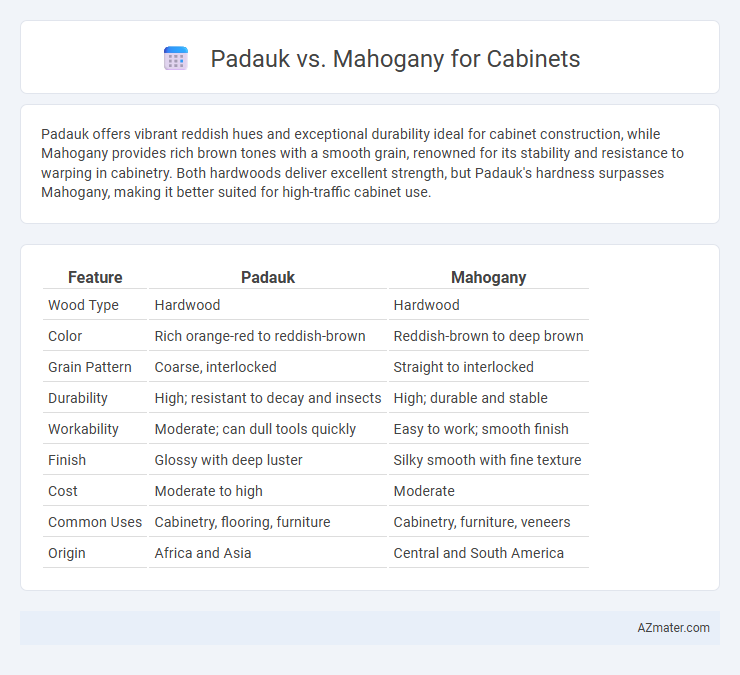This screenshot has height=675, width=740.
Task: Select the Origin row label
Action: (67, 553)
